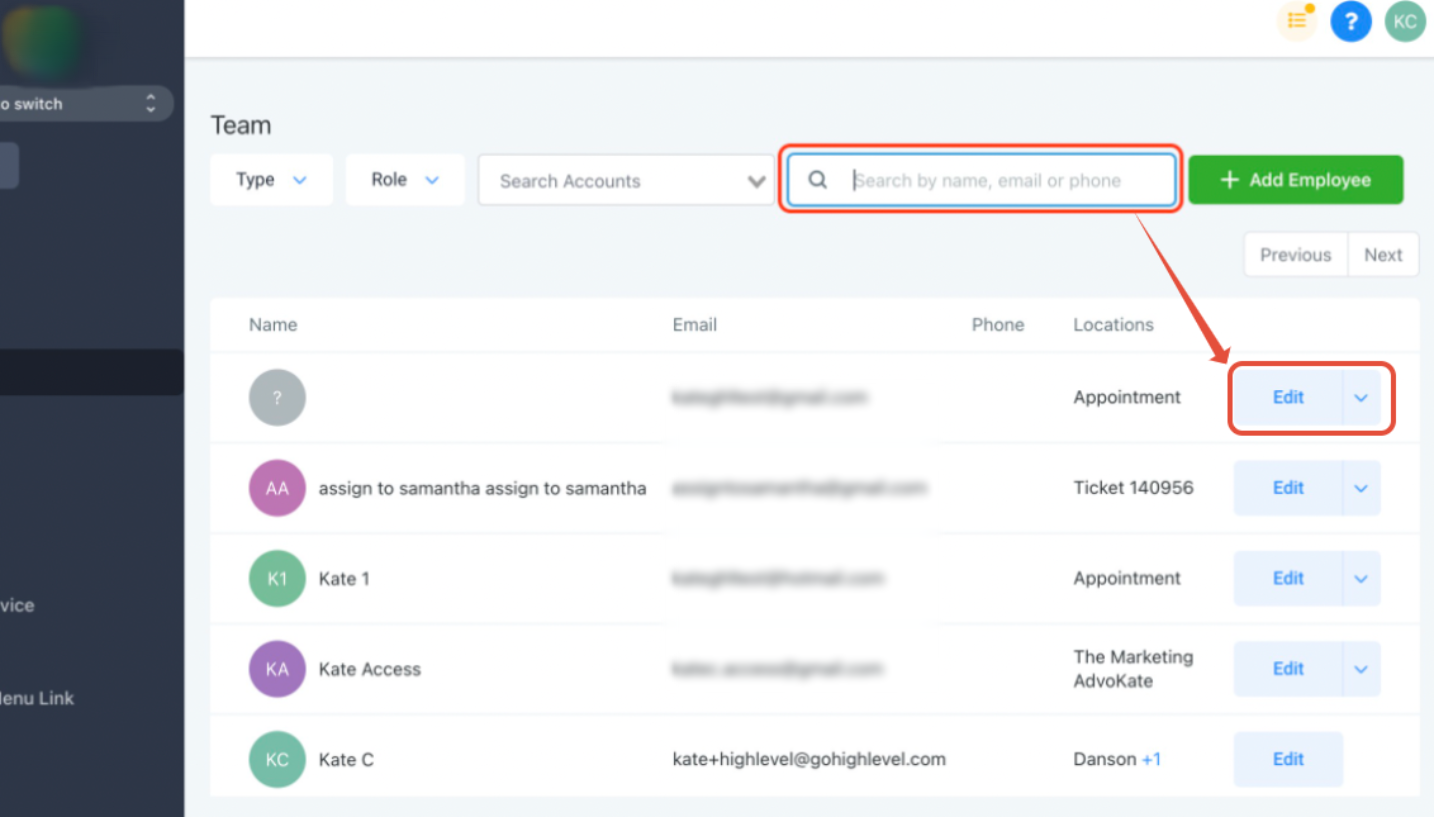Expand the Type filter dropdown
This screenshot has height=817, width=1434.
point(271,180)
